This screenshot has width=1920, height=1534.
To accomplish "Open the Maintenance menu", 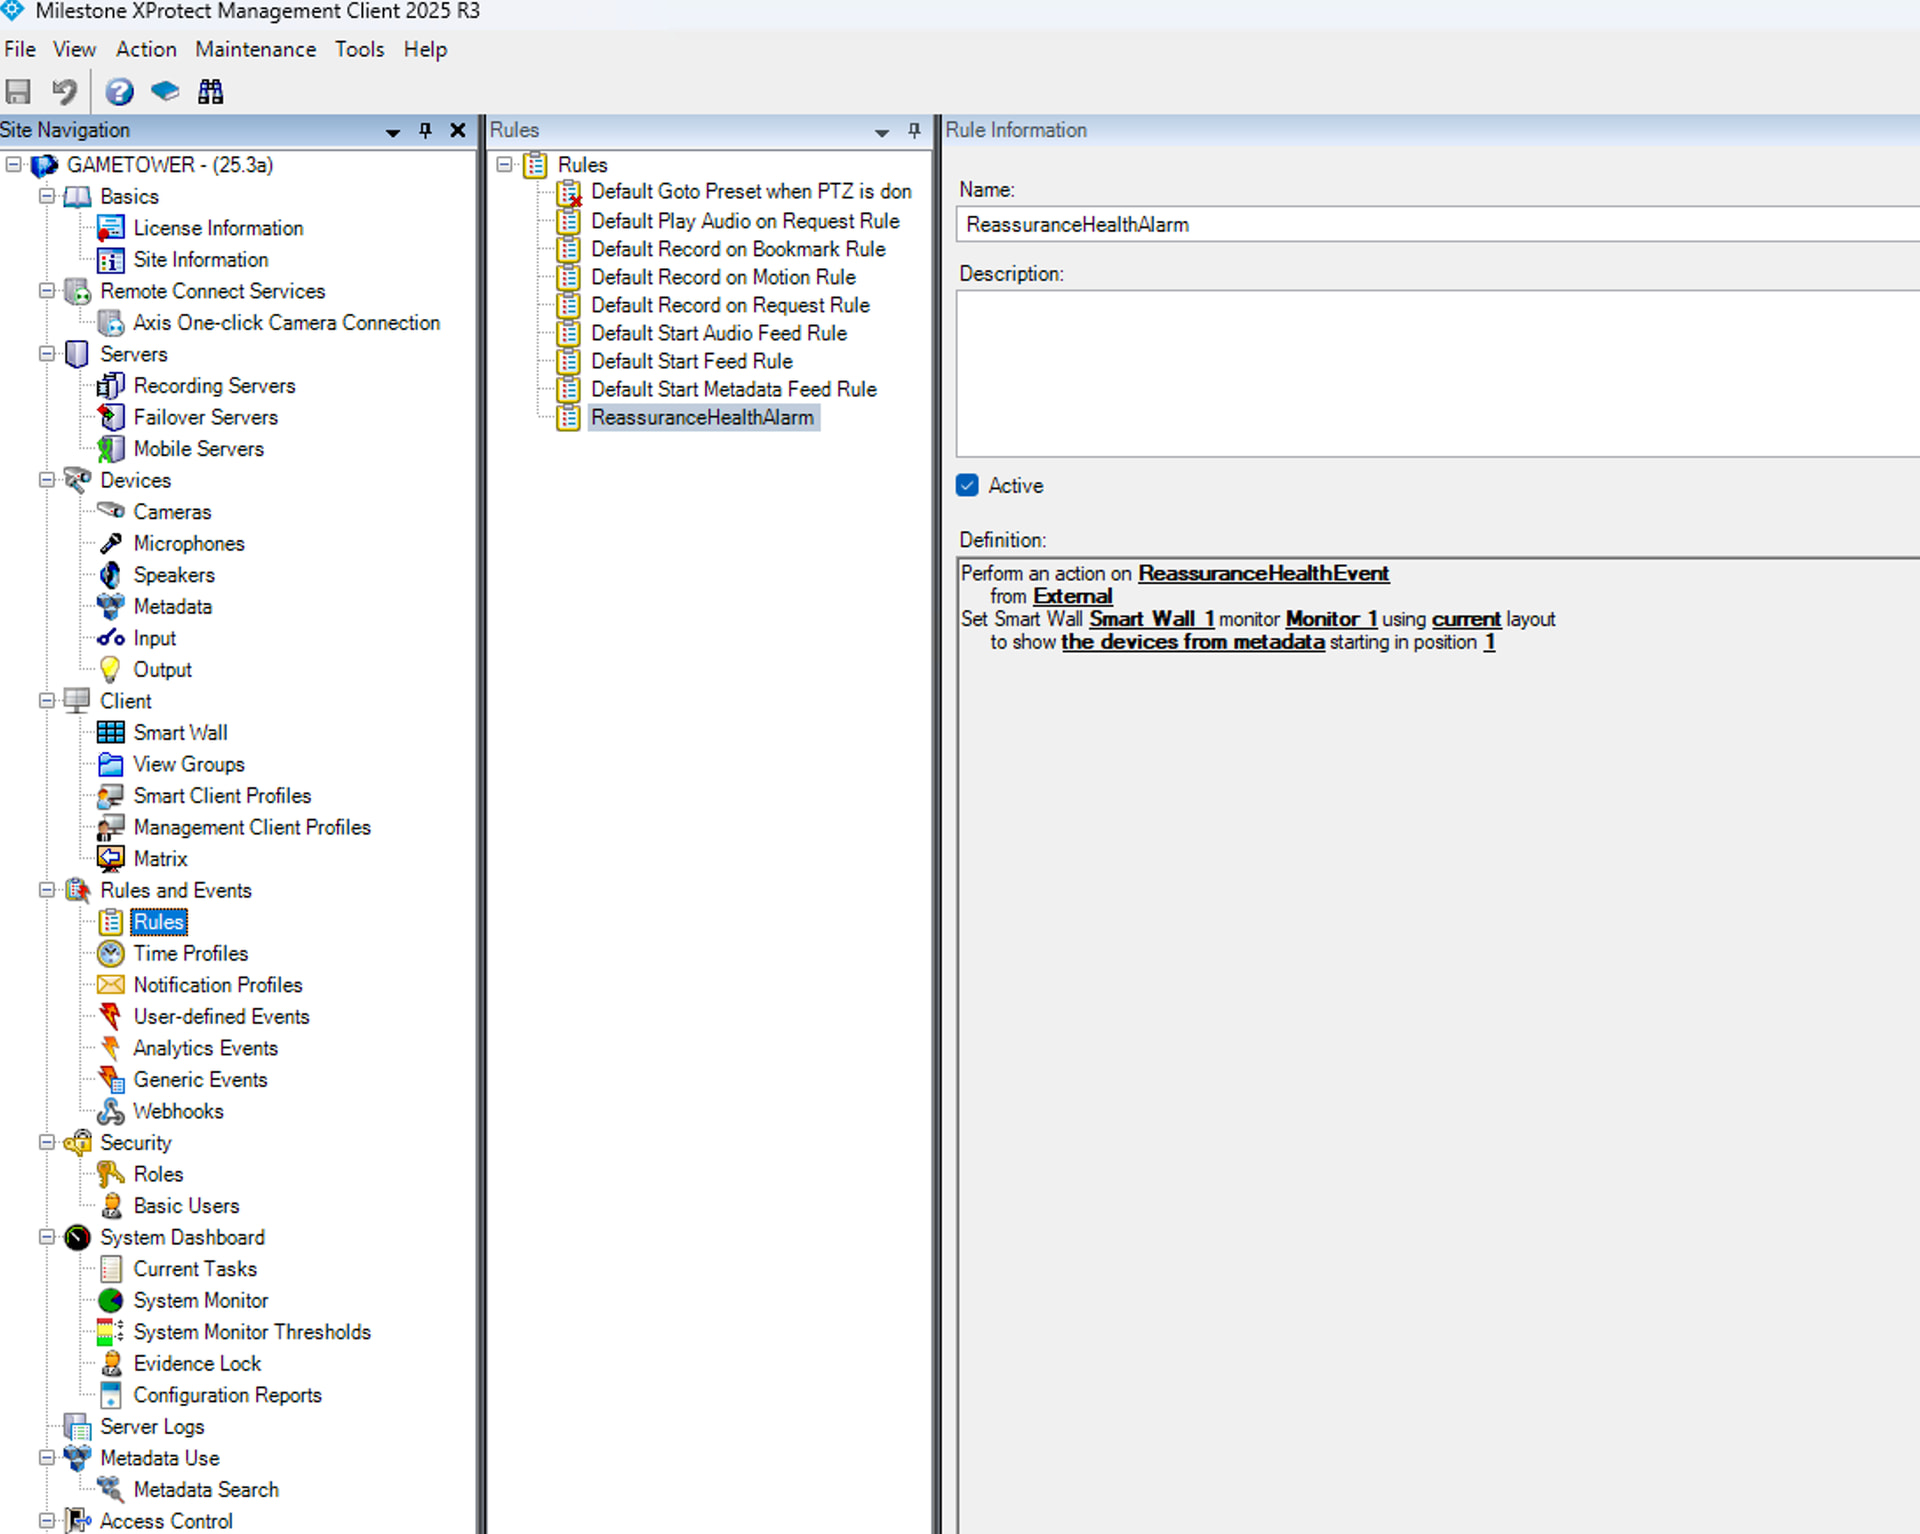I will click(255, 49).
